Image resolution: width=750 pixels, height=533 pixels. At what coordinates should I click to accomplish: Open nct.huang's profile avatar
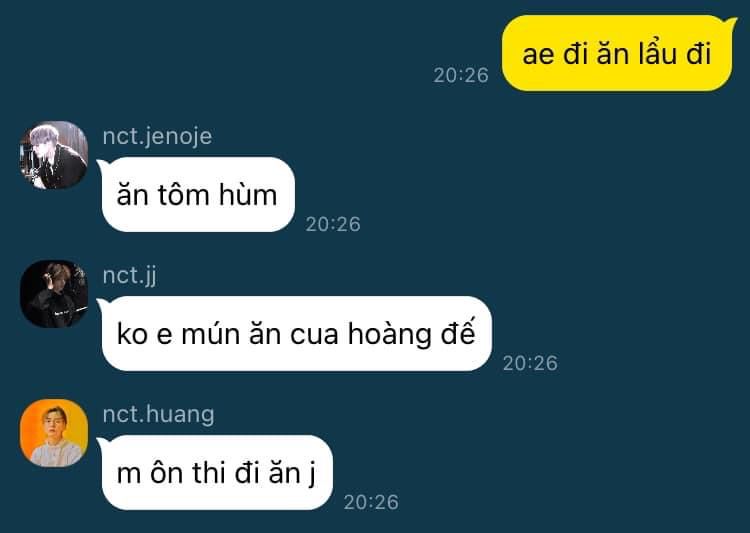(x=54, y=433)
